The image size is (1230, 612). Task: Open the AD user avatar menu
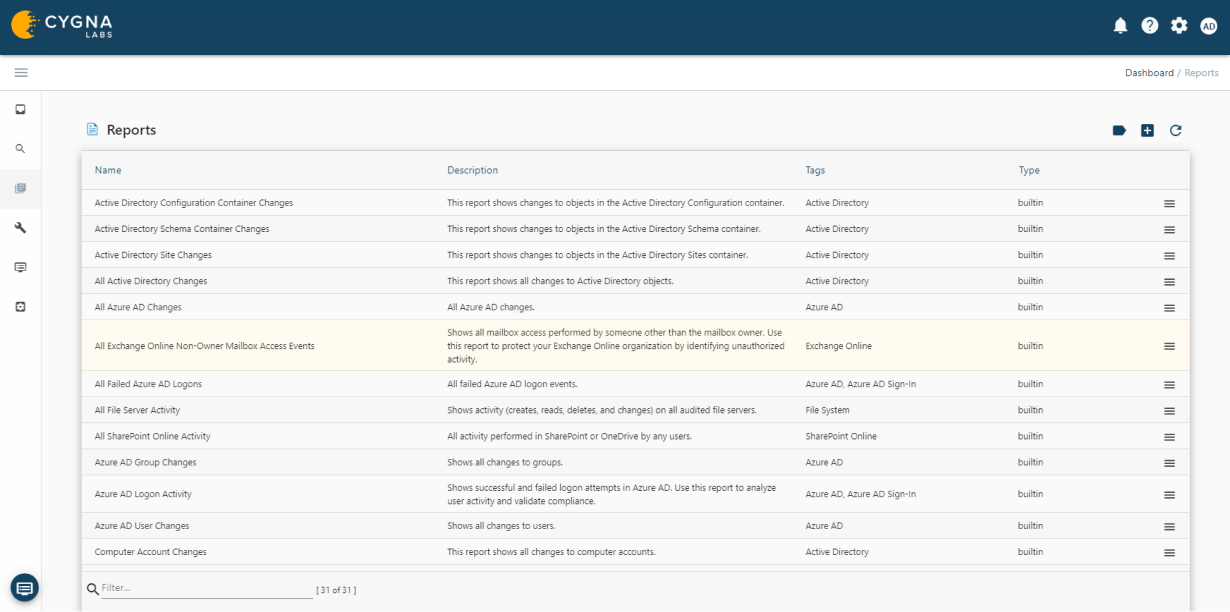(1208, 26)
